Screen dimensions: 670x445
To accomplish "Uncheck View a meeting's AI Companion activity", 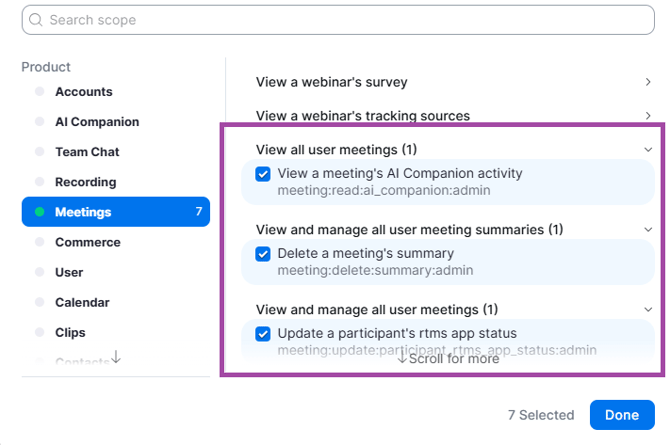I will [x=263, y=174].
